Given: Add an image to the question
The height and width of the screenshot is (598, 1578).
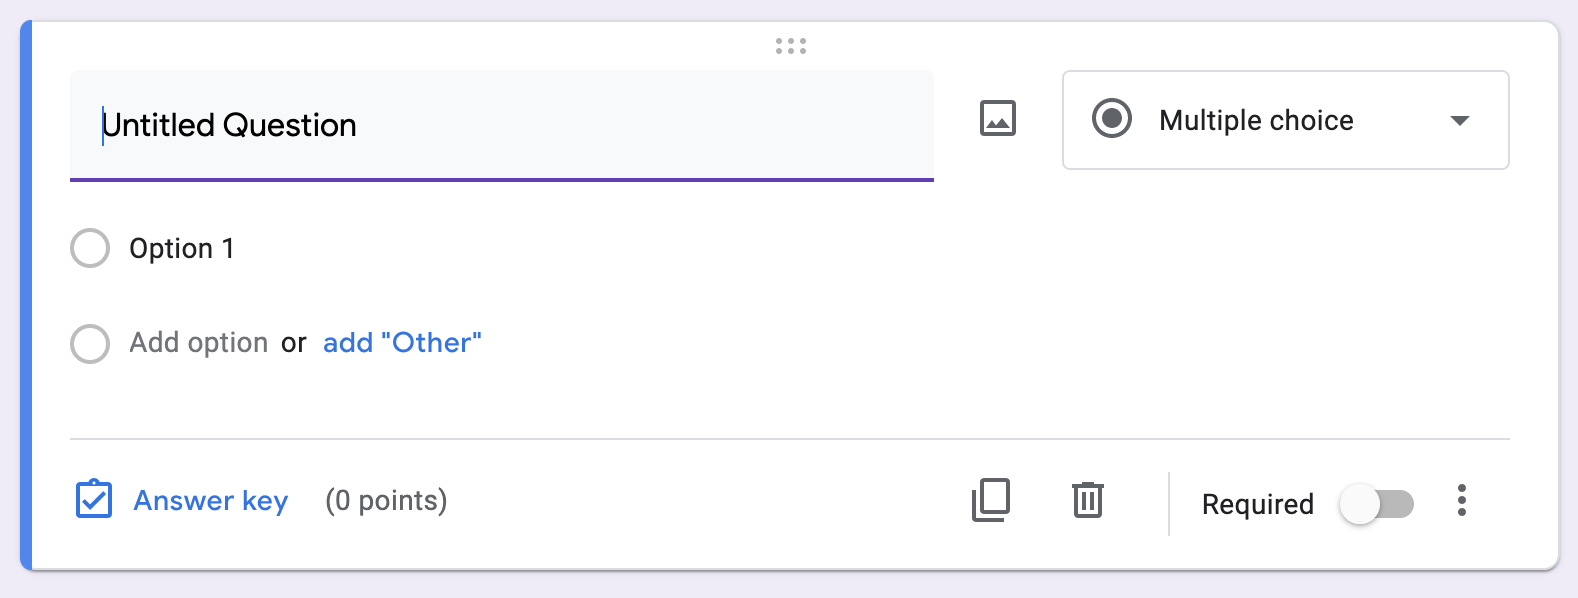Looking at the screenshot, I should (x=998, y=118).
